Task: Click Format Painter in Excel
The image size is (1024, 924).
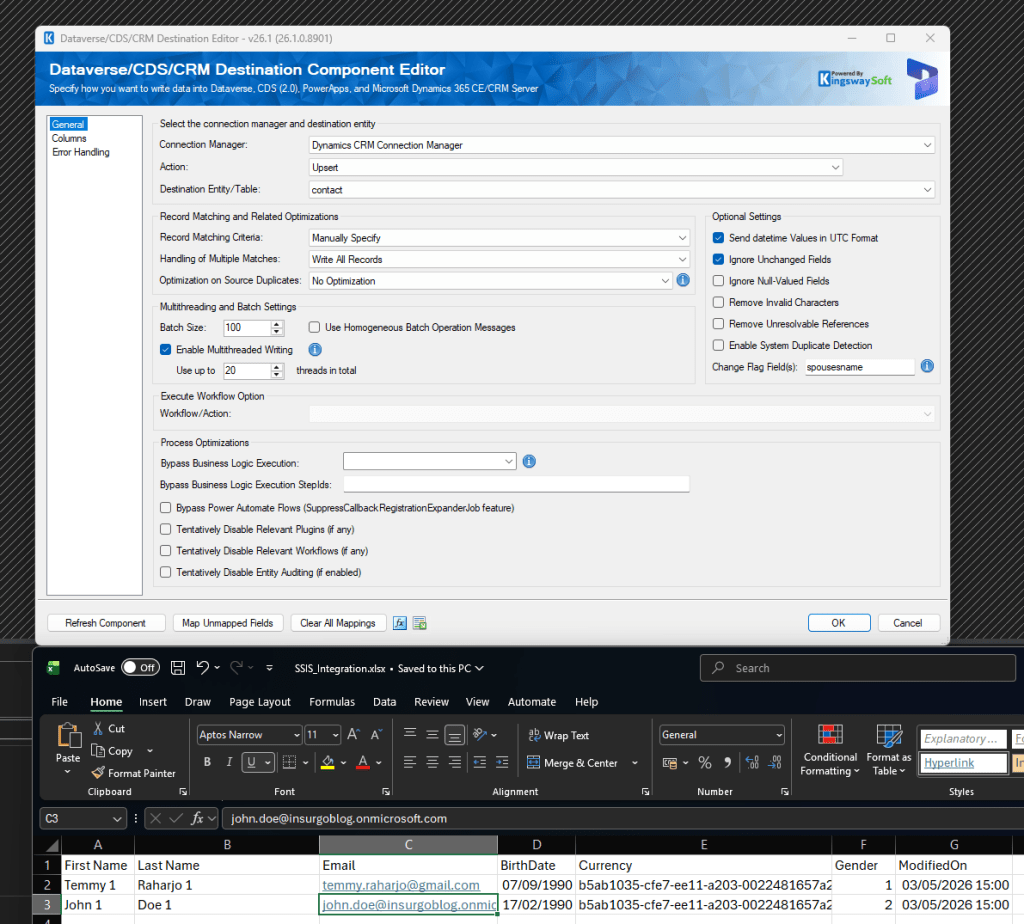Action: [134, 773]
